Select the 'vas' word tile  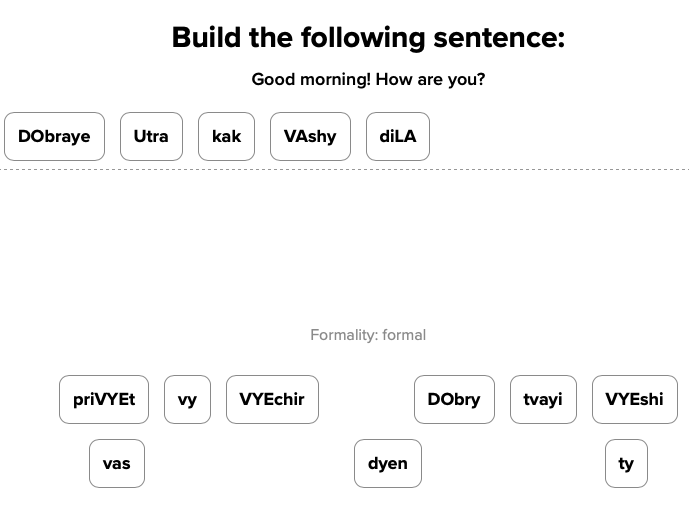click(117, 464)
